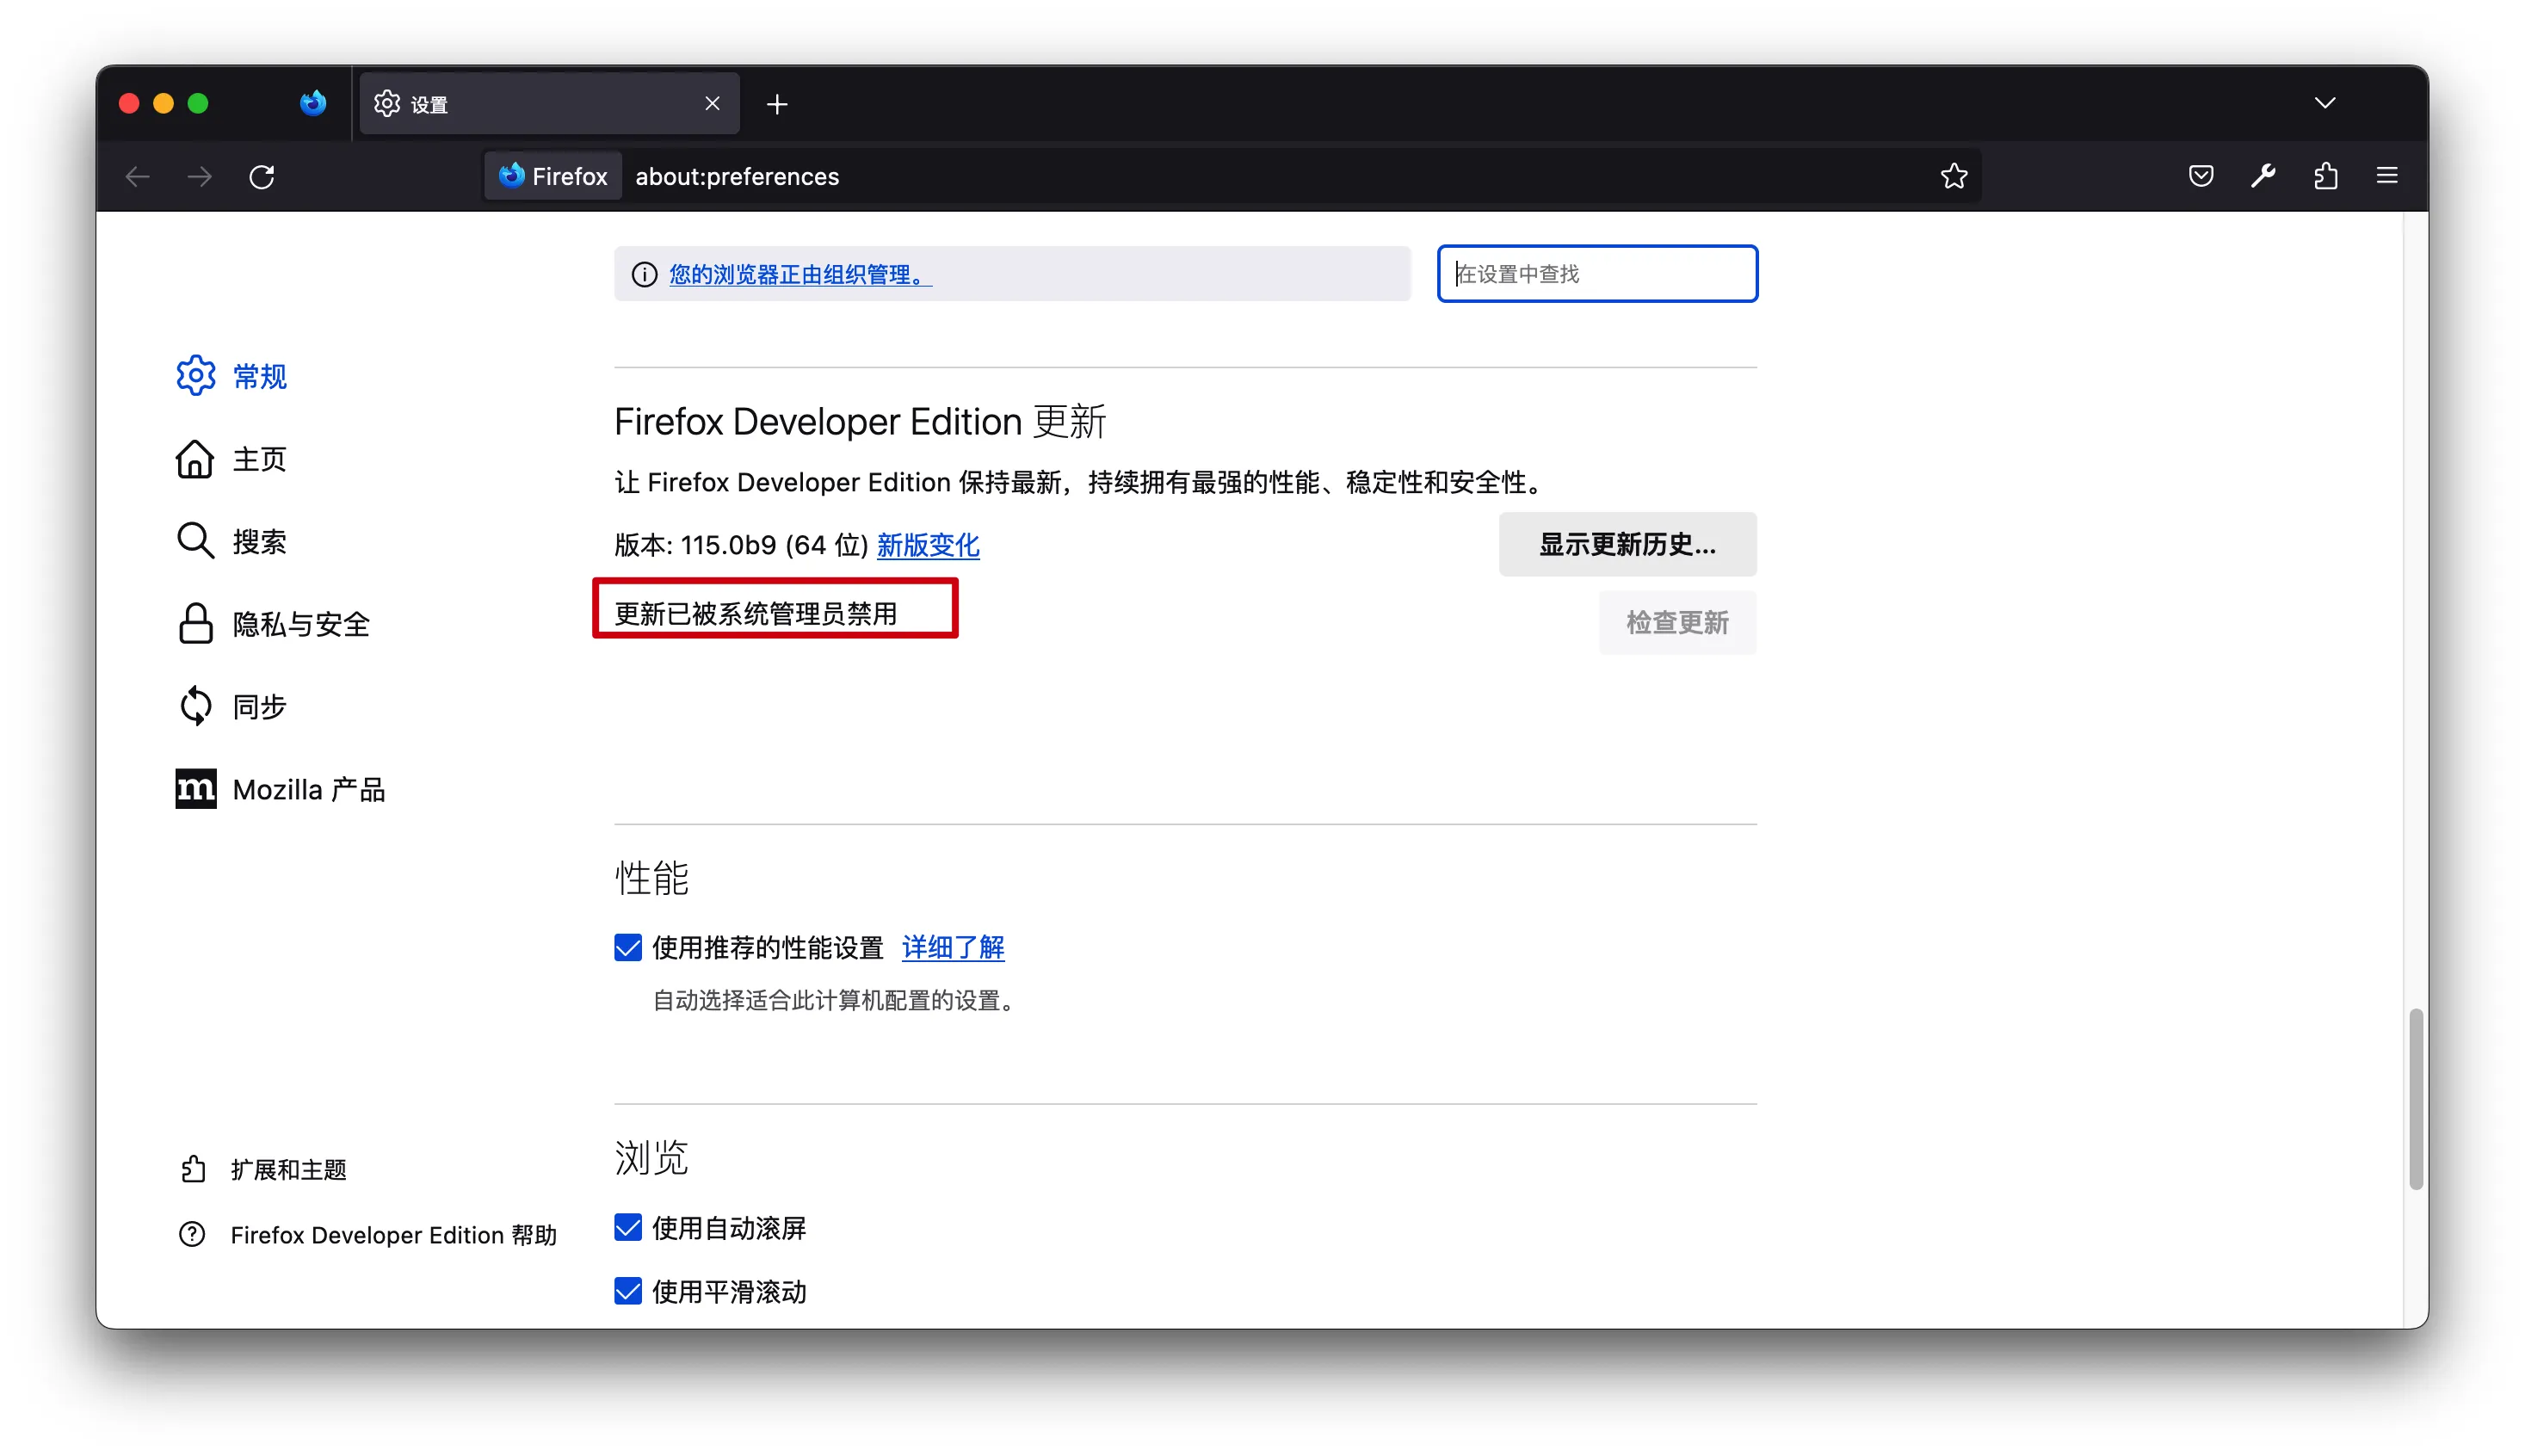
Task: Expand the list-all-tabs chevron
Action: [2325, 103]
